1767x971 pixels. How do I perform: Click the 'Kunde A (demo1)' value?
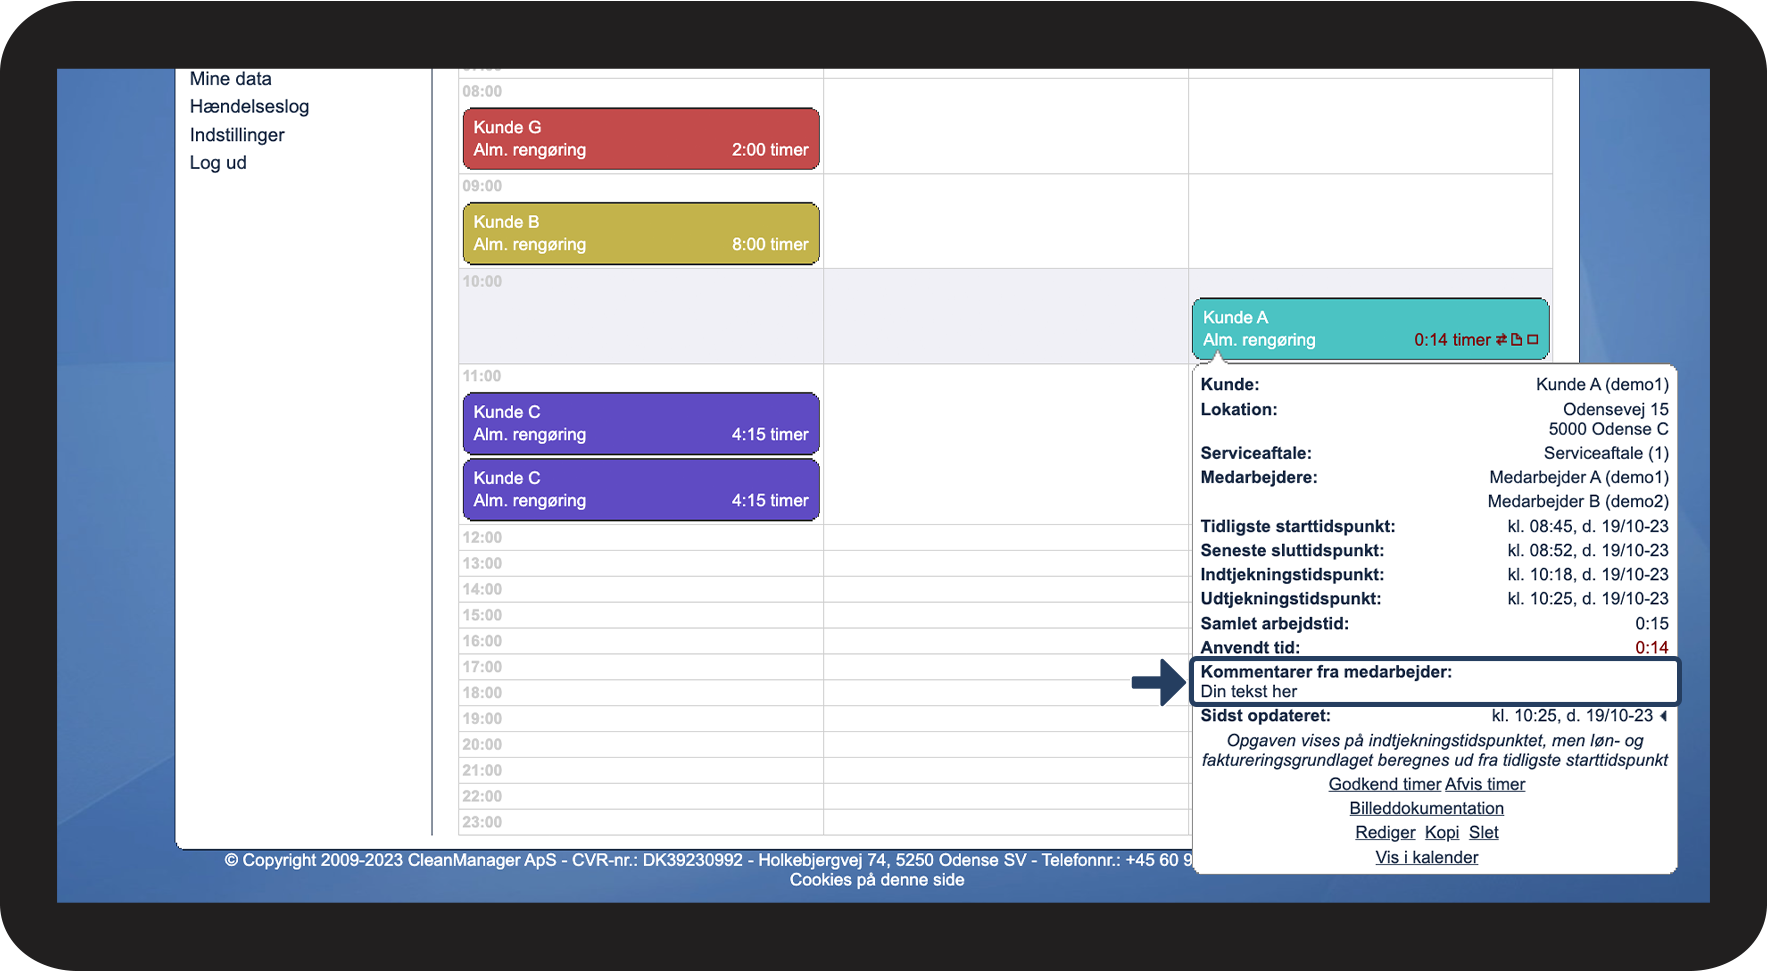point(1602,385)
